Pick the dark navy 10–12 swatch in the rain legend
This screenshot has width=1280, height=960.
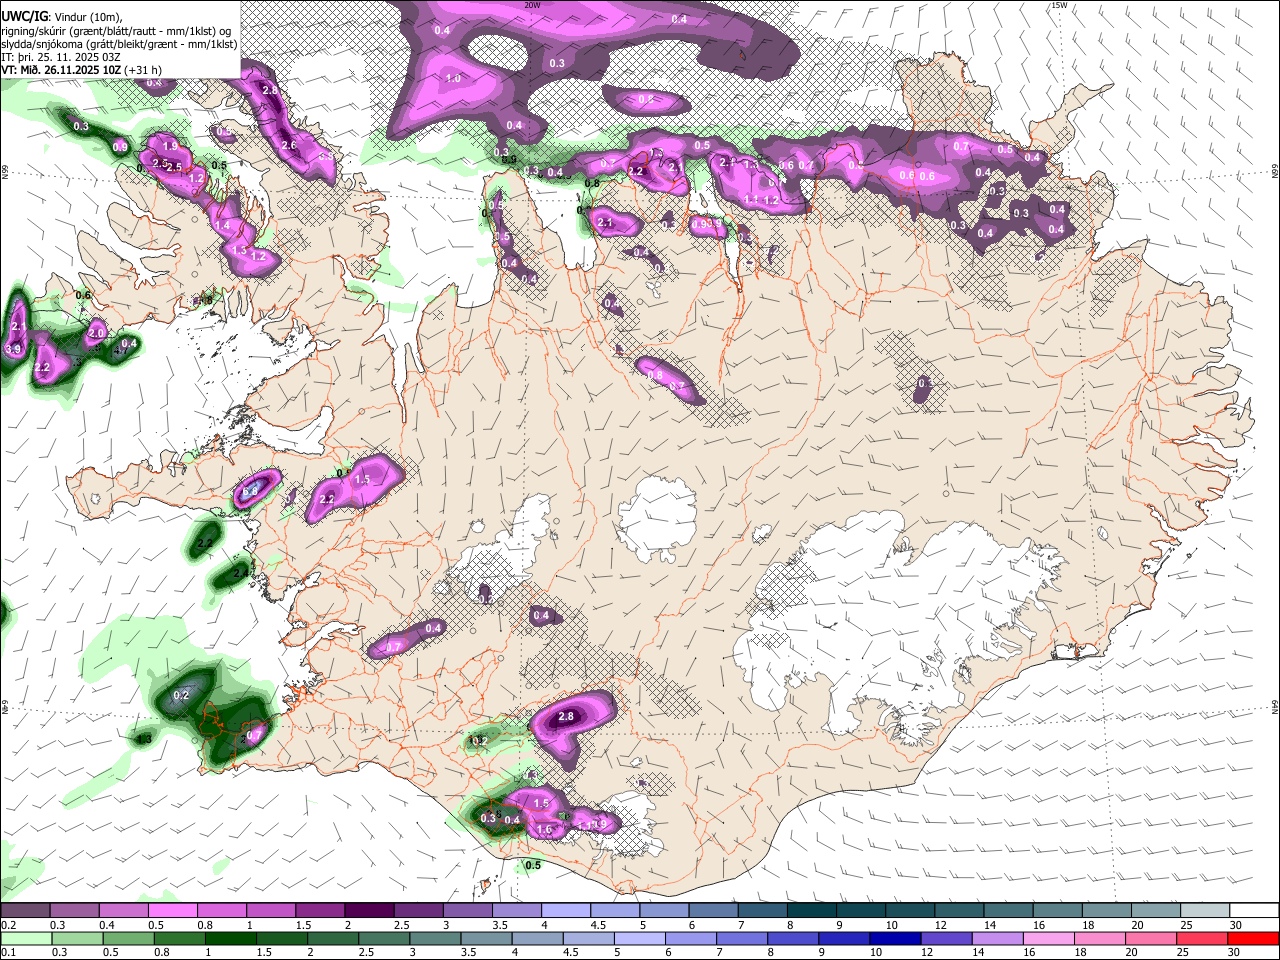(x=895, y=938)
